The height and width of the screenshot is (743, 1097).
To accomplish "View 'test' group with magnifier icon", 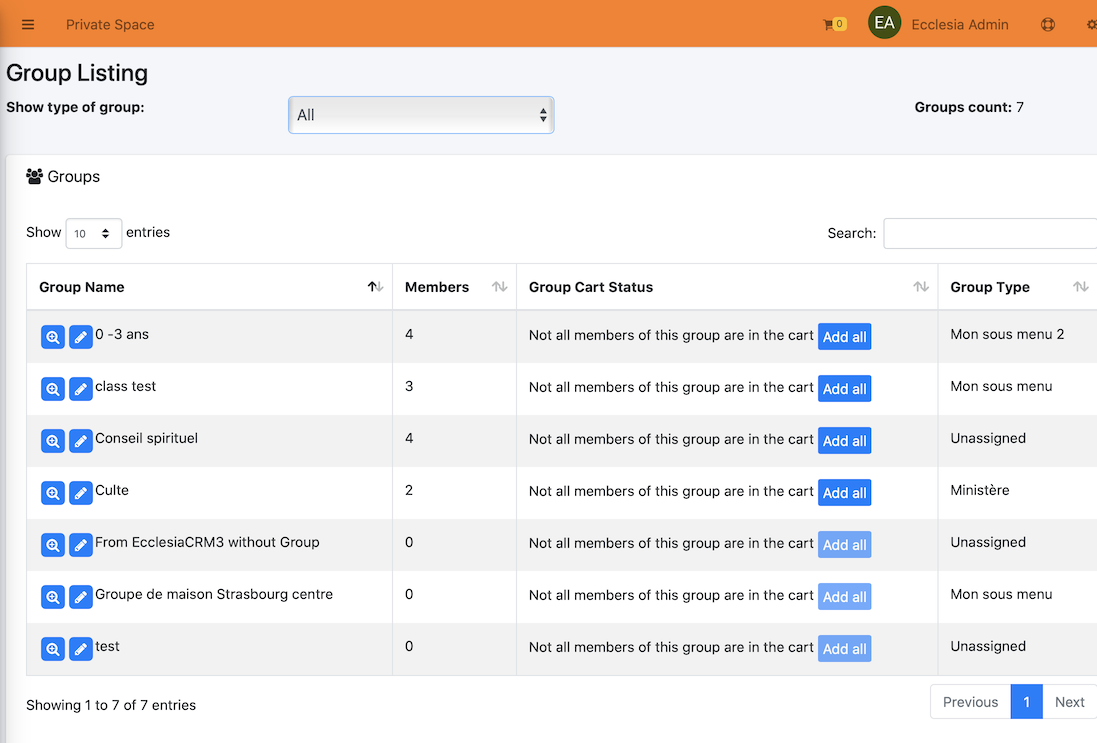I will [53, 649].
